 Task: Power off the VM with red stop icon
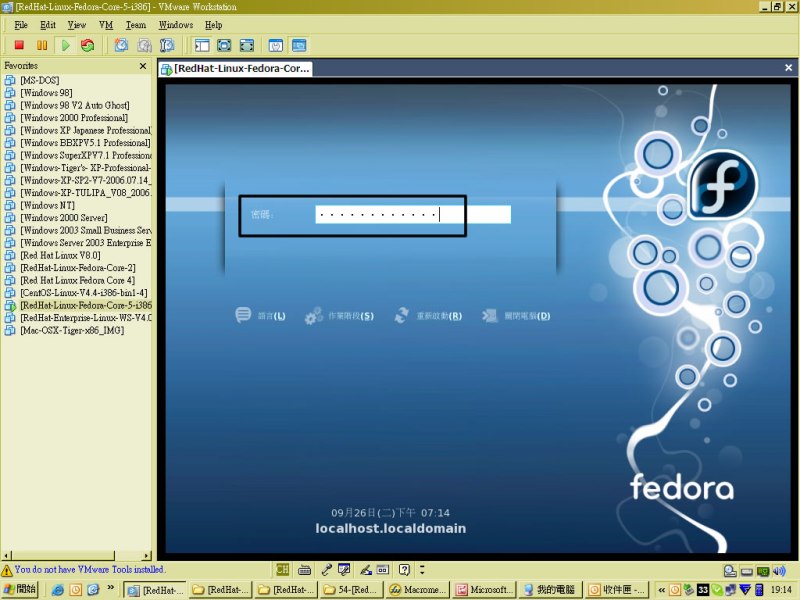[x=19, y=45]
